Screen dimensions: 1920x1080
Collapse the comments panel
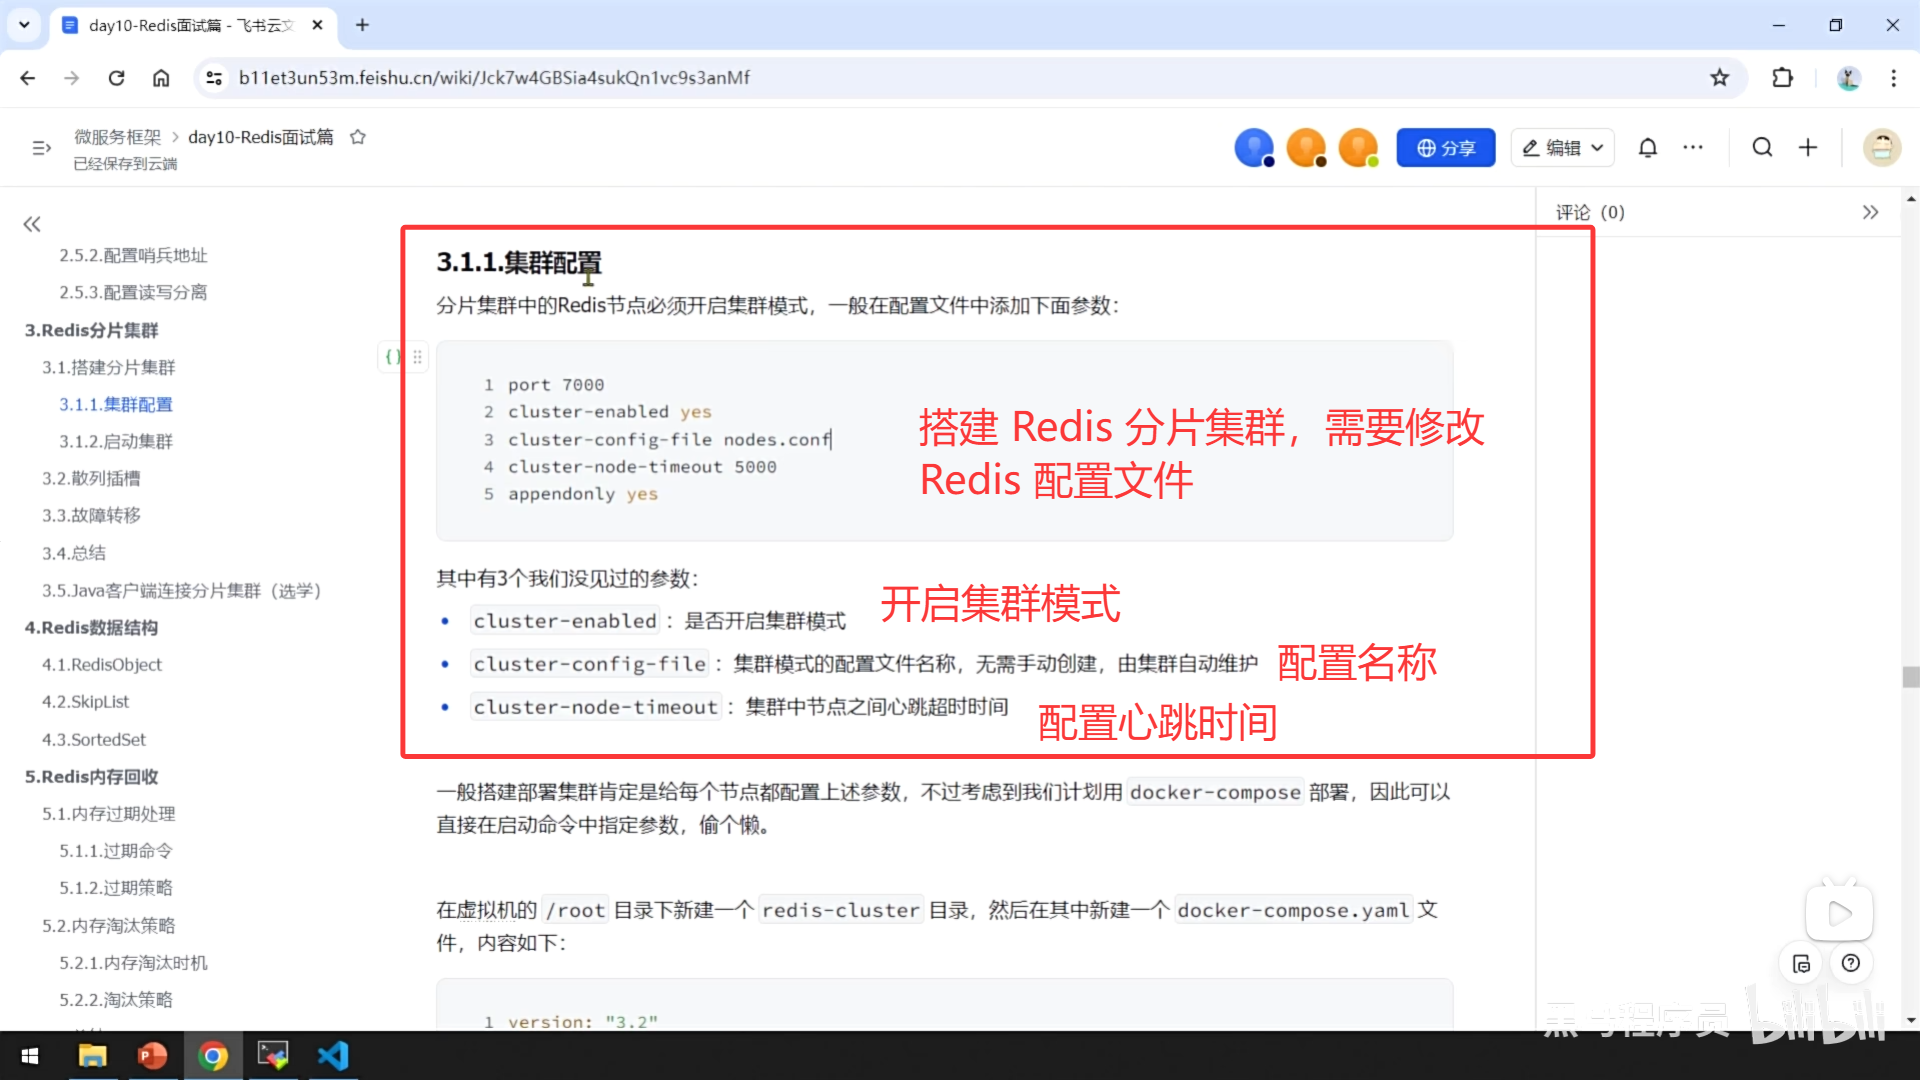click(1870, 212)
